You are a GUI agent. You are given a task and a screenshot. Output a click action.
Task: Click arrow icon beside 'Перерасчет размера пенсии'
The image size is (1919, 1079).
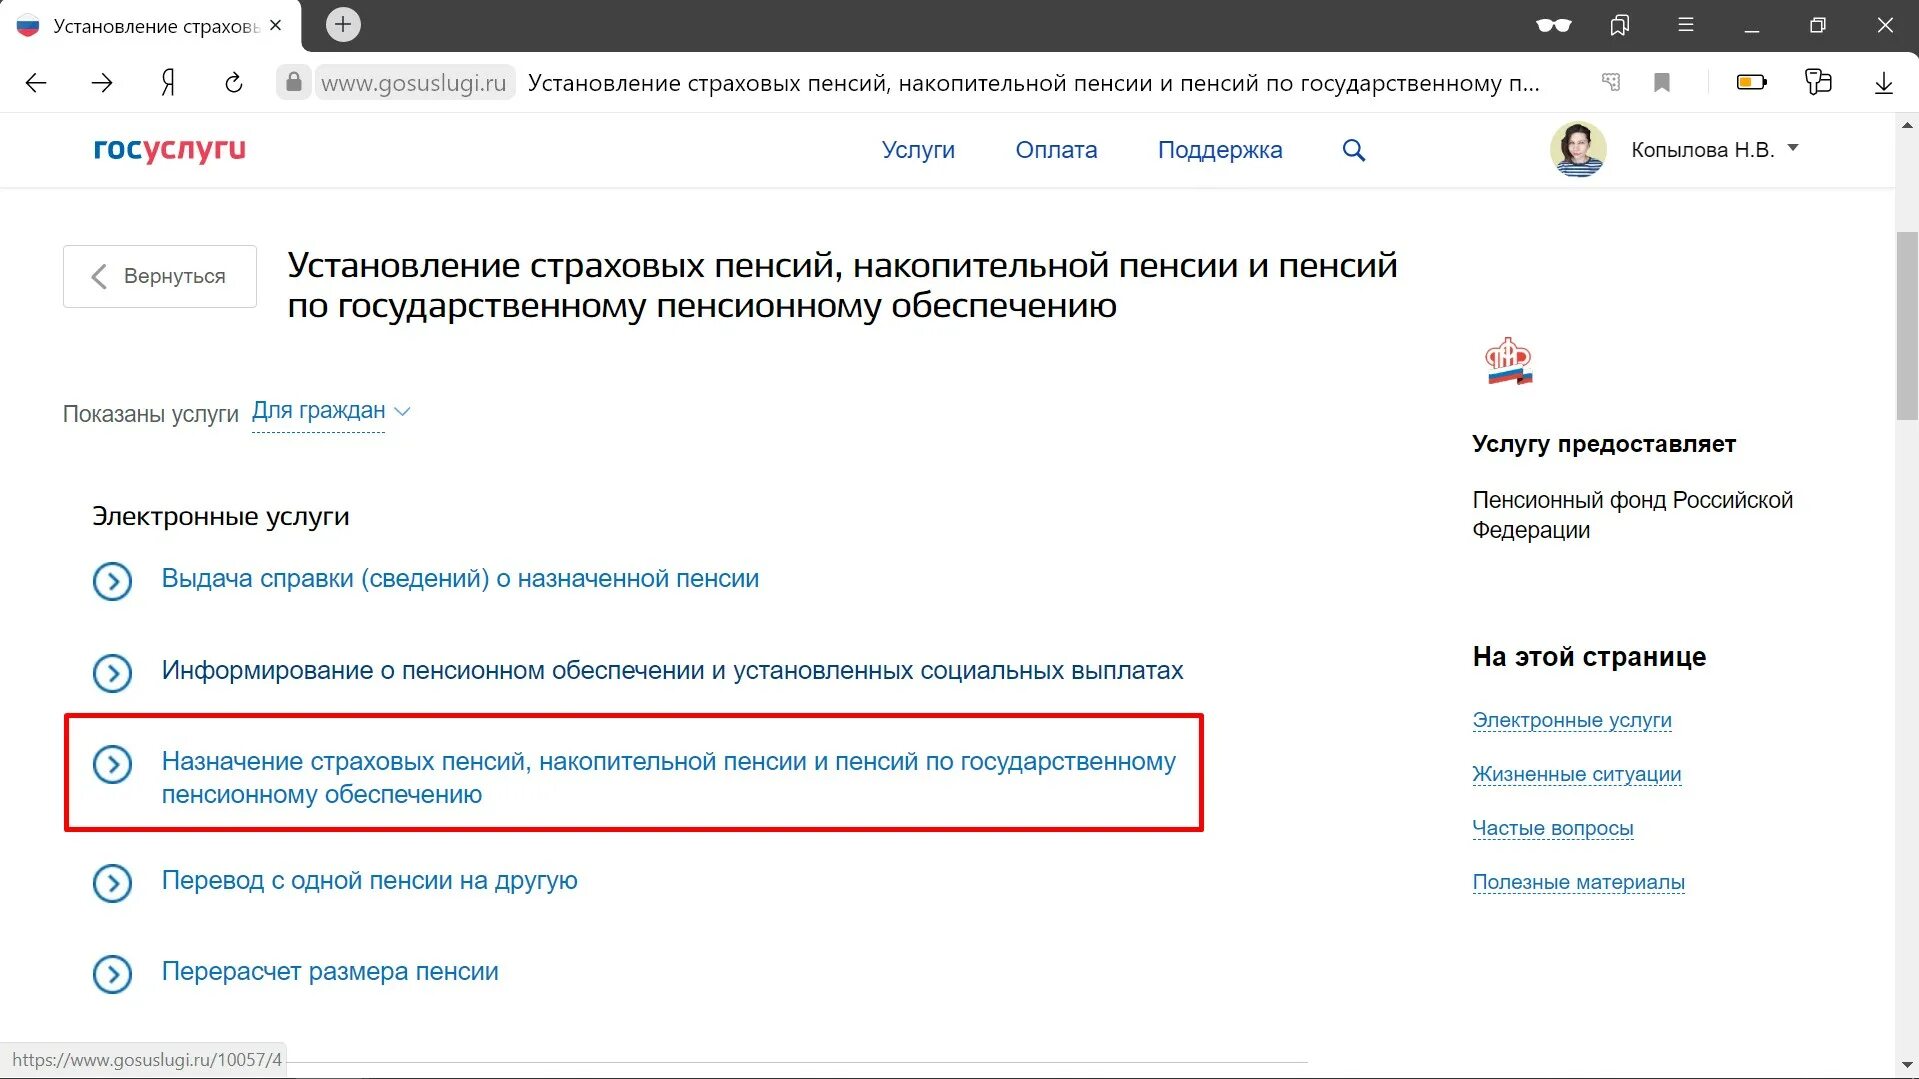(112, 974)
